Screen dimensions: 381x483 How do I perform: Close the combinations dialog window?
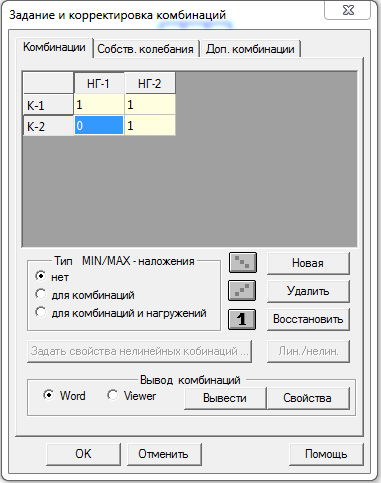tap(348, 10)
